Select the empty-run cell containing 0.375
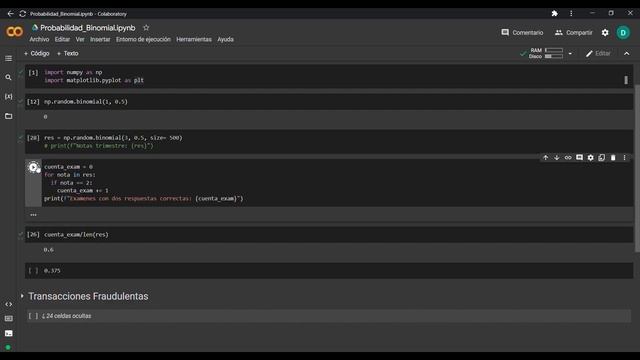The width and height of the screenshot is (640, 360). [x=329, y=271]
